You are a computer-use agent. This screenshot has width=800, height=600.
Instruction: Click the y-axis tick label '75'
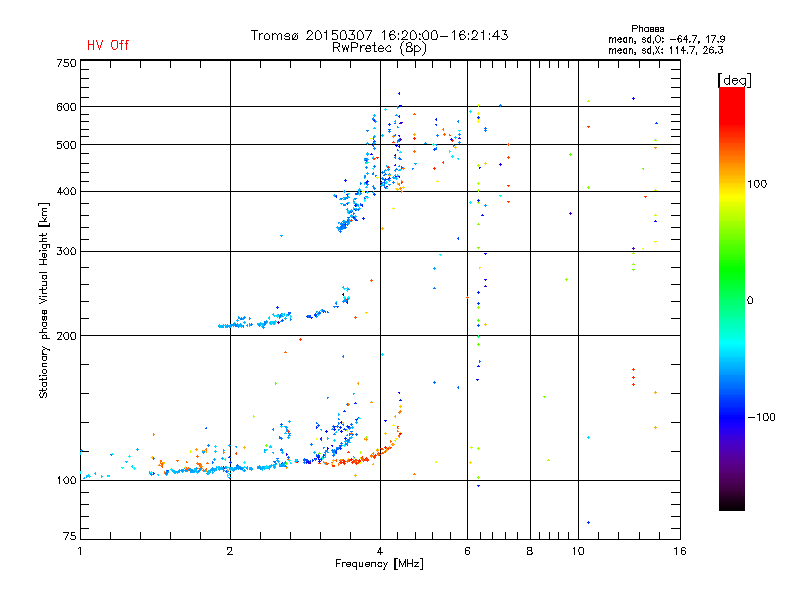coord(70,536)
